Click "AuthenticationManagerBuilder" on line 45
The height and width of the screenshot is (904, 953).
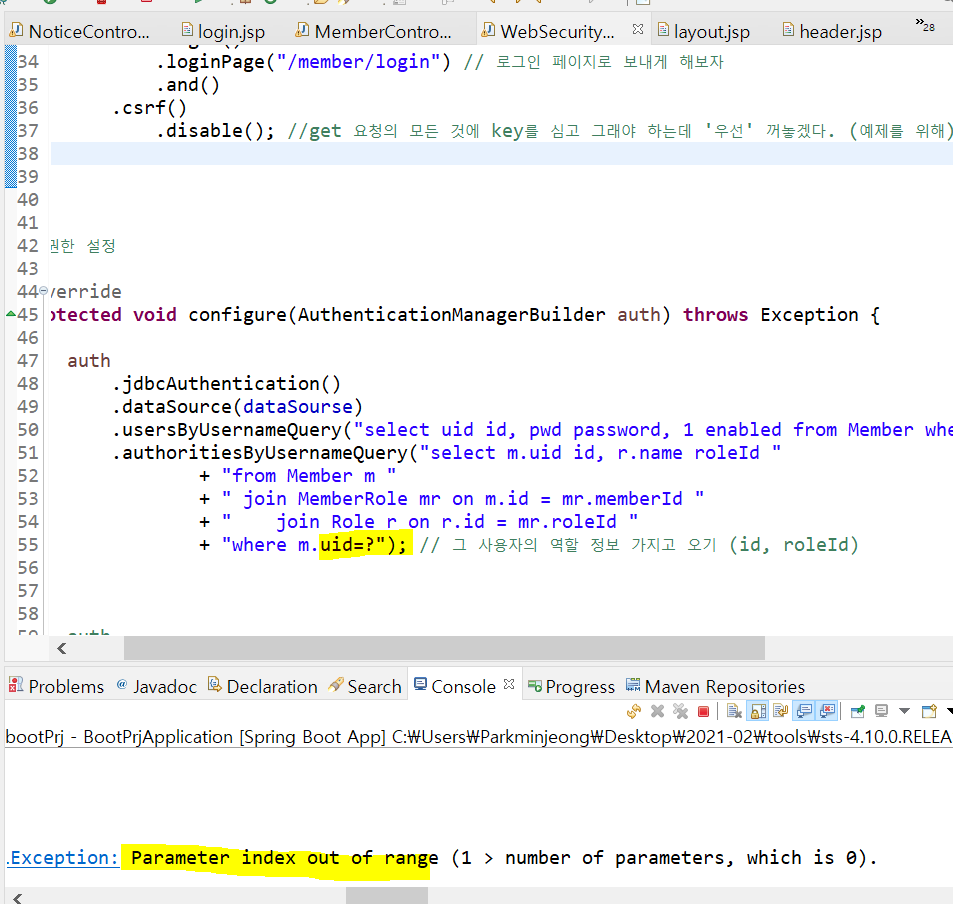coord(451,315)
